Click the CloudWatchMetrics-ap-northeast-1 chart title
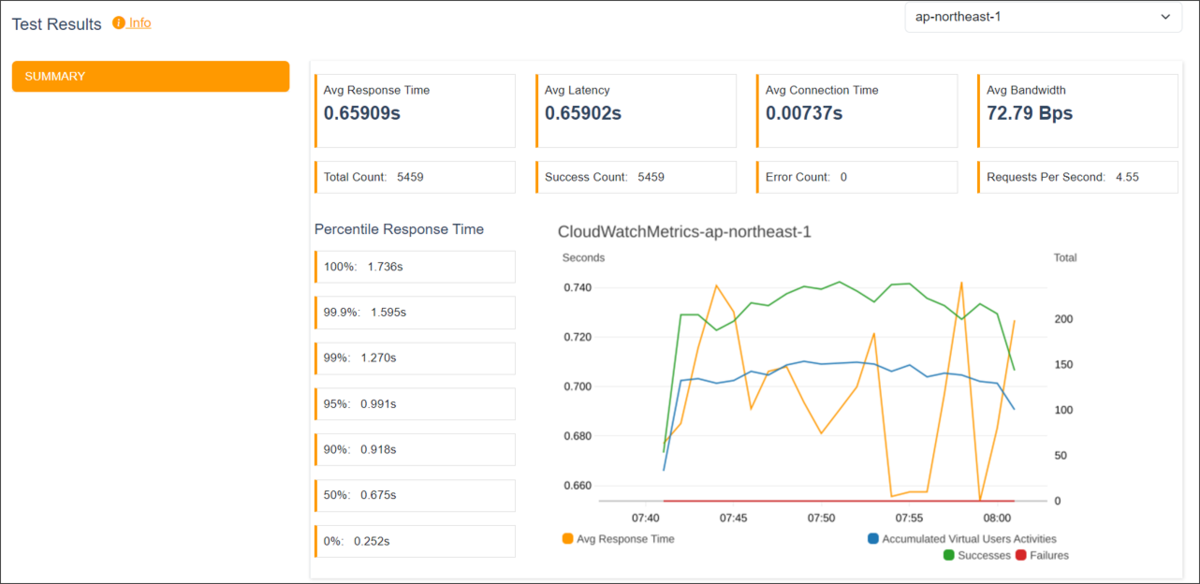1200x584 pixels. [x=684, y=232]
